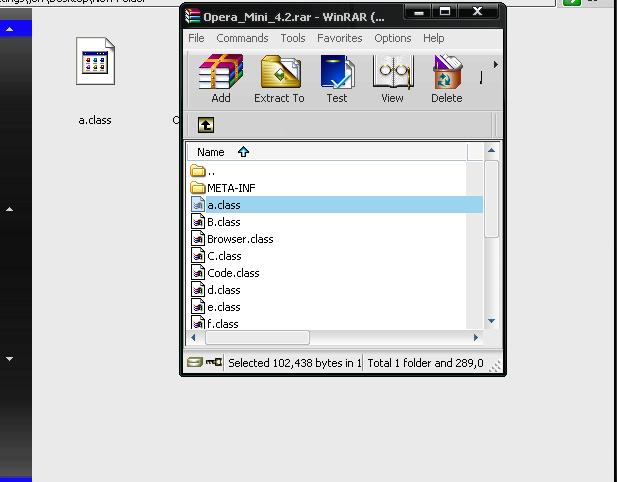This screenshot has width=617, height=482.
Task: Click the vertical scrollbar thumb in the file list
Action: (491, 198)
